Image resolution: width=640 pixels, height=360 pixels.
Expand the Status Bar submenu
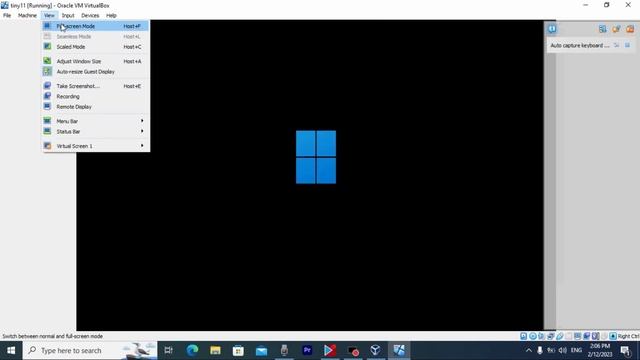coord(96,131)
